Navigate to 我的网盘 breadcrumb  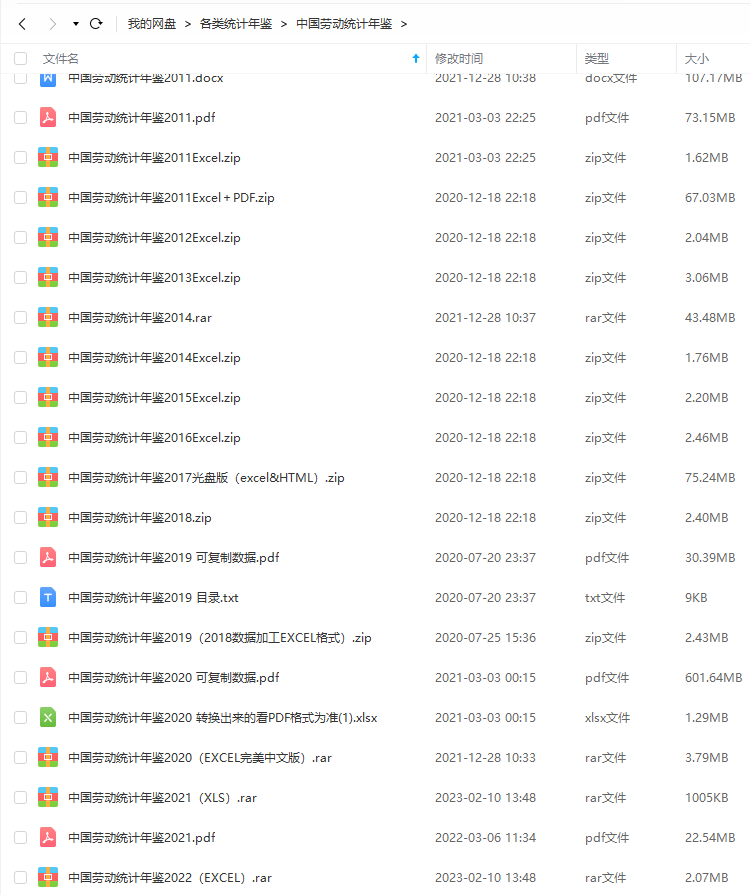coord(152,24)
